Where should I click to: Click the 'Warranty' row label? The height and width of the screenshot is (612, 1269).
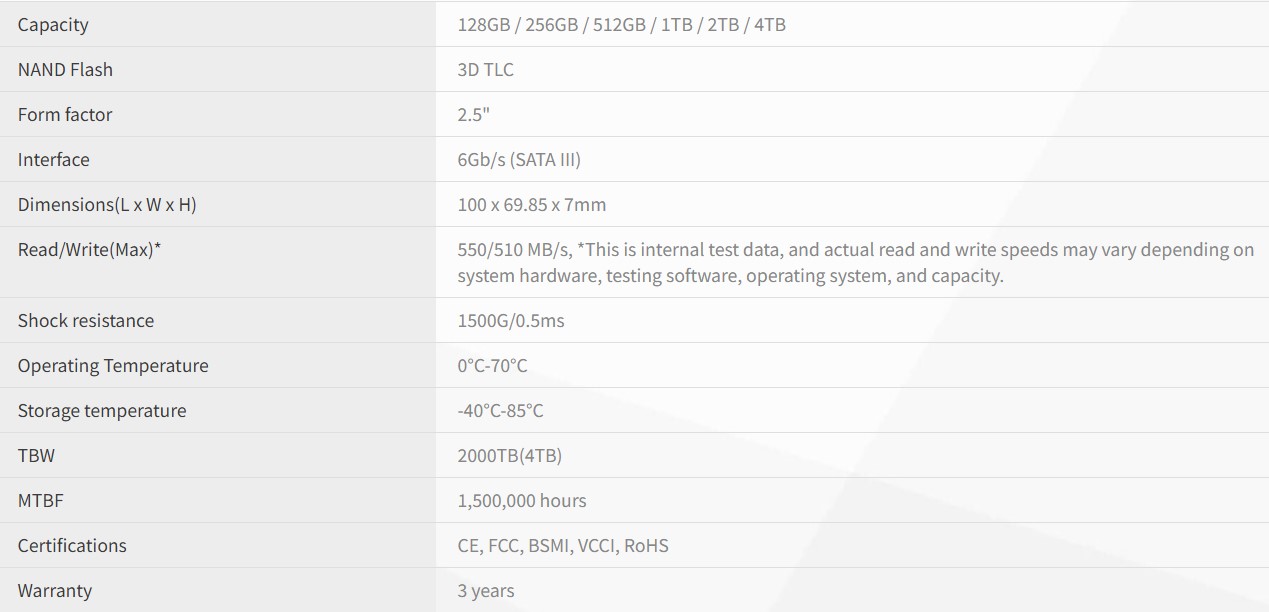55,590
